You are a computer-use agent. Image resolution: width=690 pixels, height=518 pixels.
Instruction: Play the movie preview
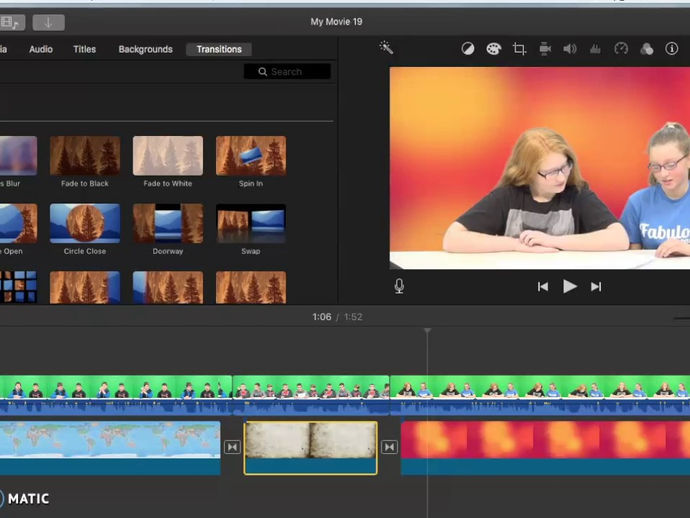pos(570,287)
